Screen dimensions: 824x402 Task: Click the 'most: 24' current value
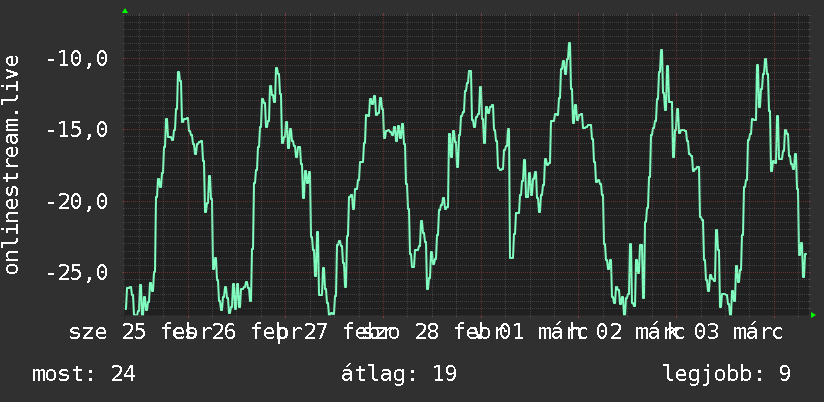point(84,374)
